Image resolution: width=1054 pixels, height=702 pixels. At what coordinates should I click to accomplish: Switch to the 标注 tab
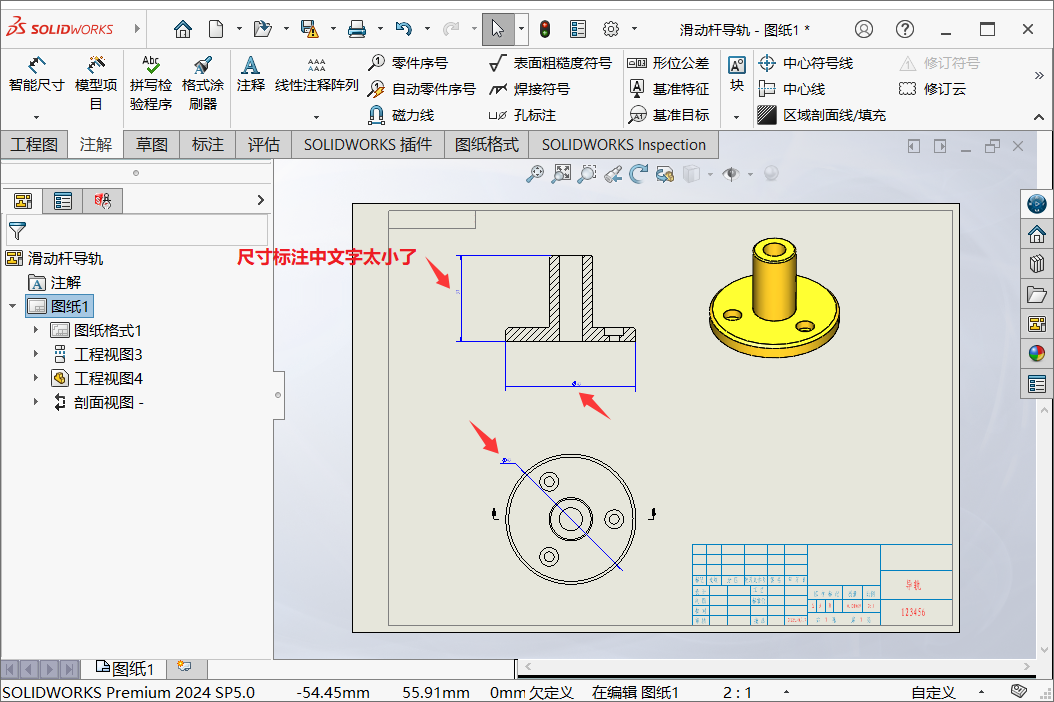[208, 145]
